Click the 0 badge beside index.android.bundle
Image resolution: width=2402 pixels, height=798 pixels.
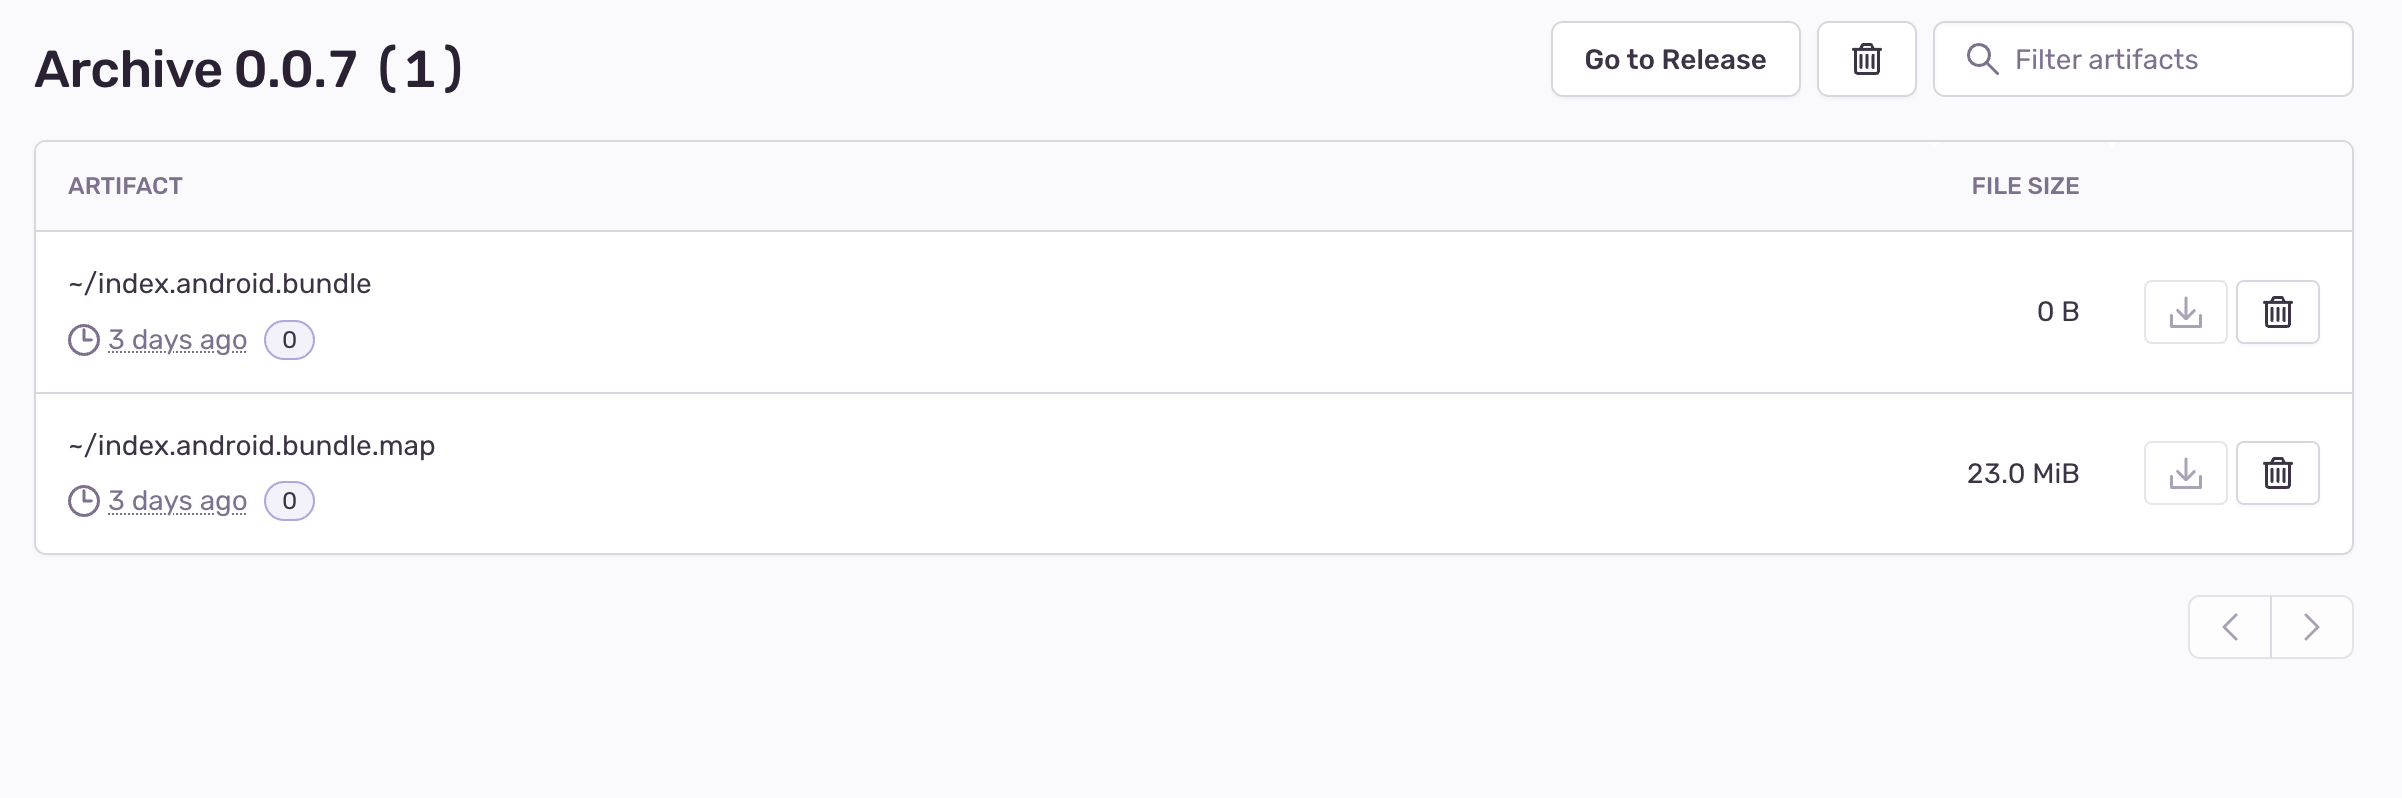289,340
